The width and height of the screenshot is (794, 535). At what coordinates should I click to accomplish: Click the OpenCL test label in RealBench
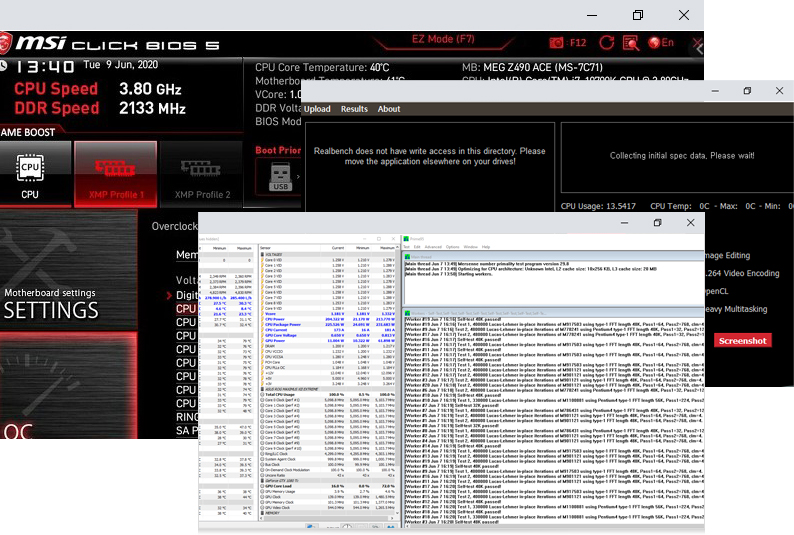717,292
